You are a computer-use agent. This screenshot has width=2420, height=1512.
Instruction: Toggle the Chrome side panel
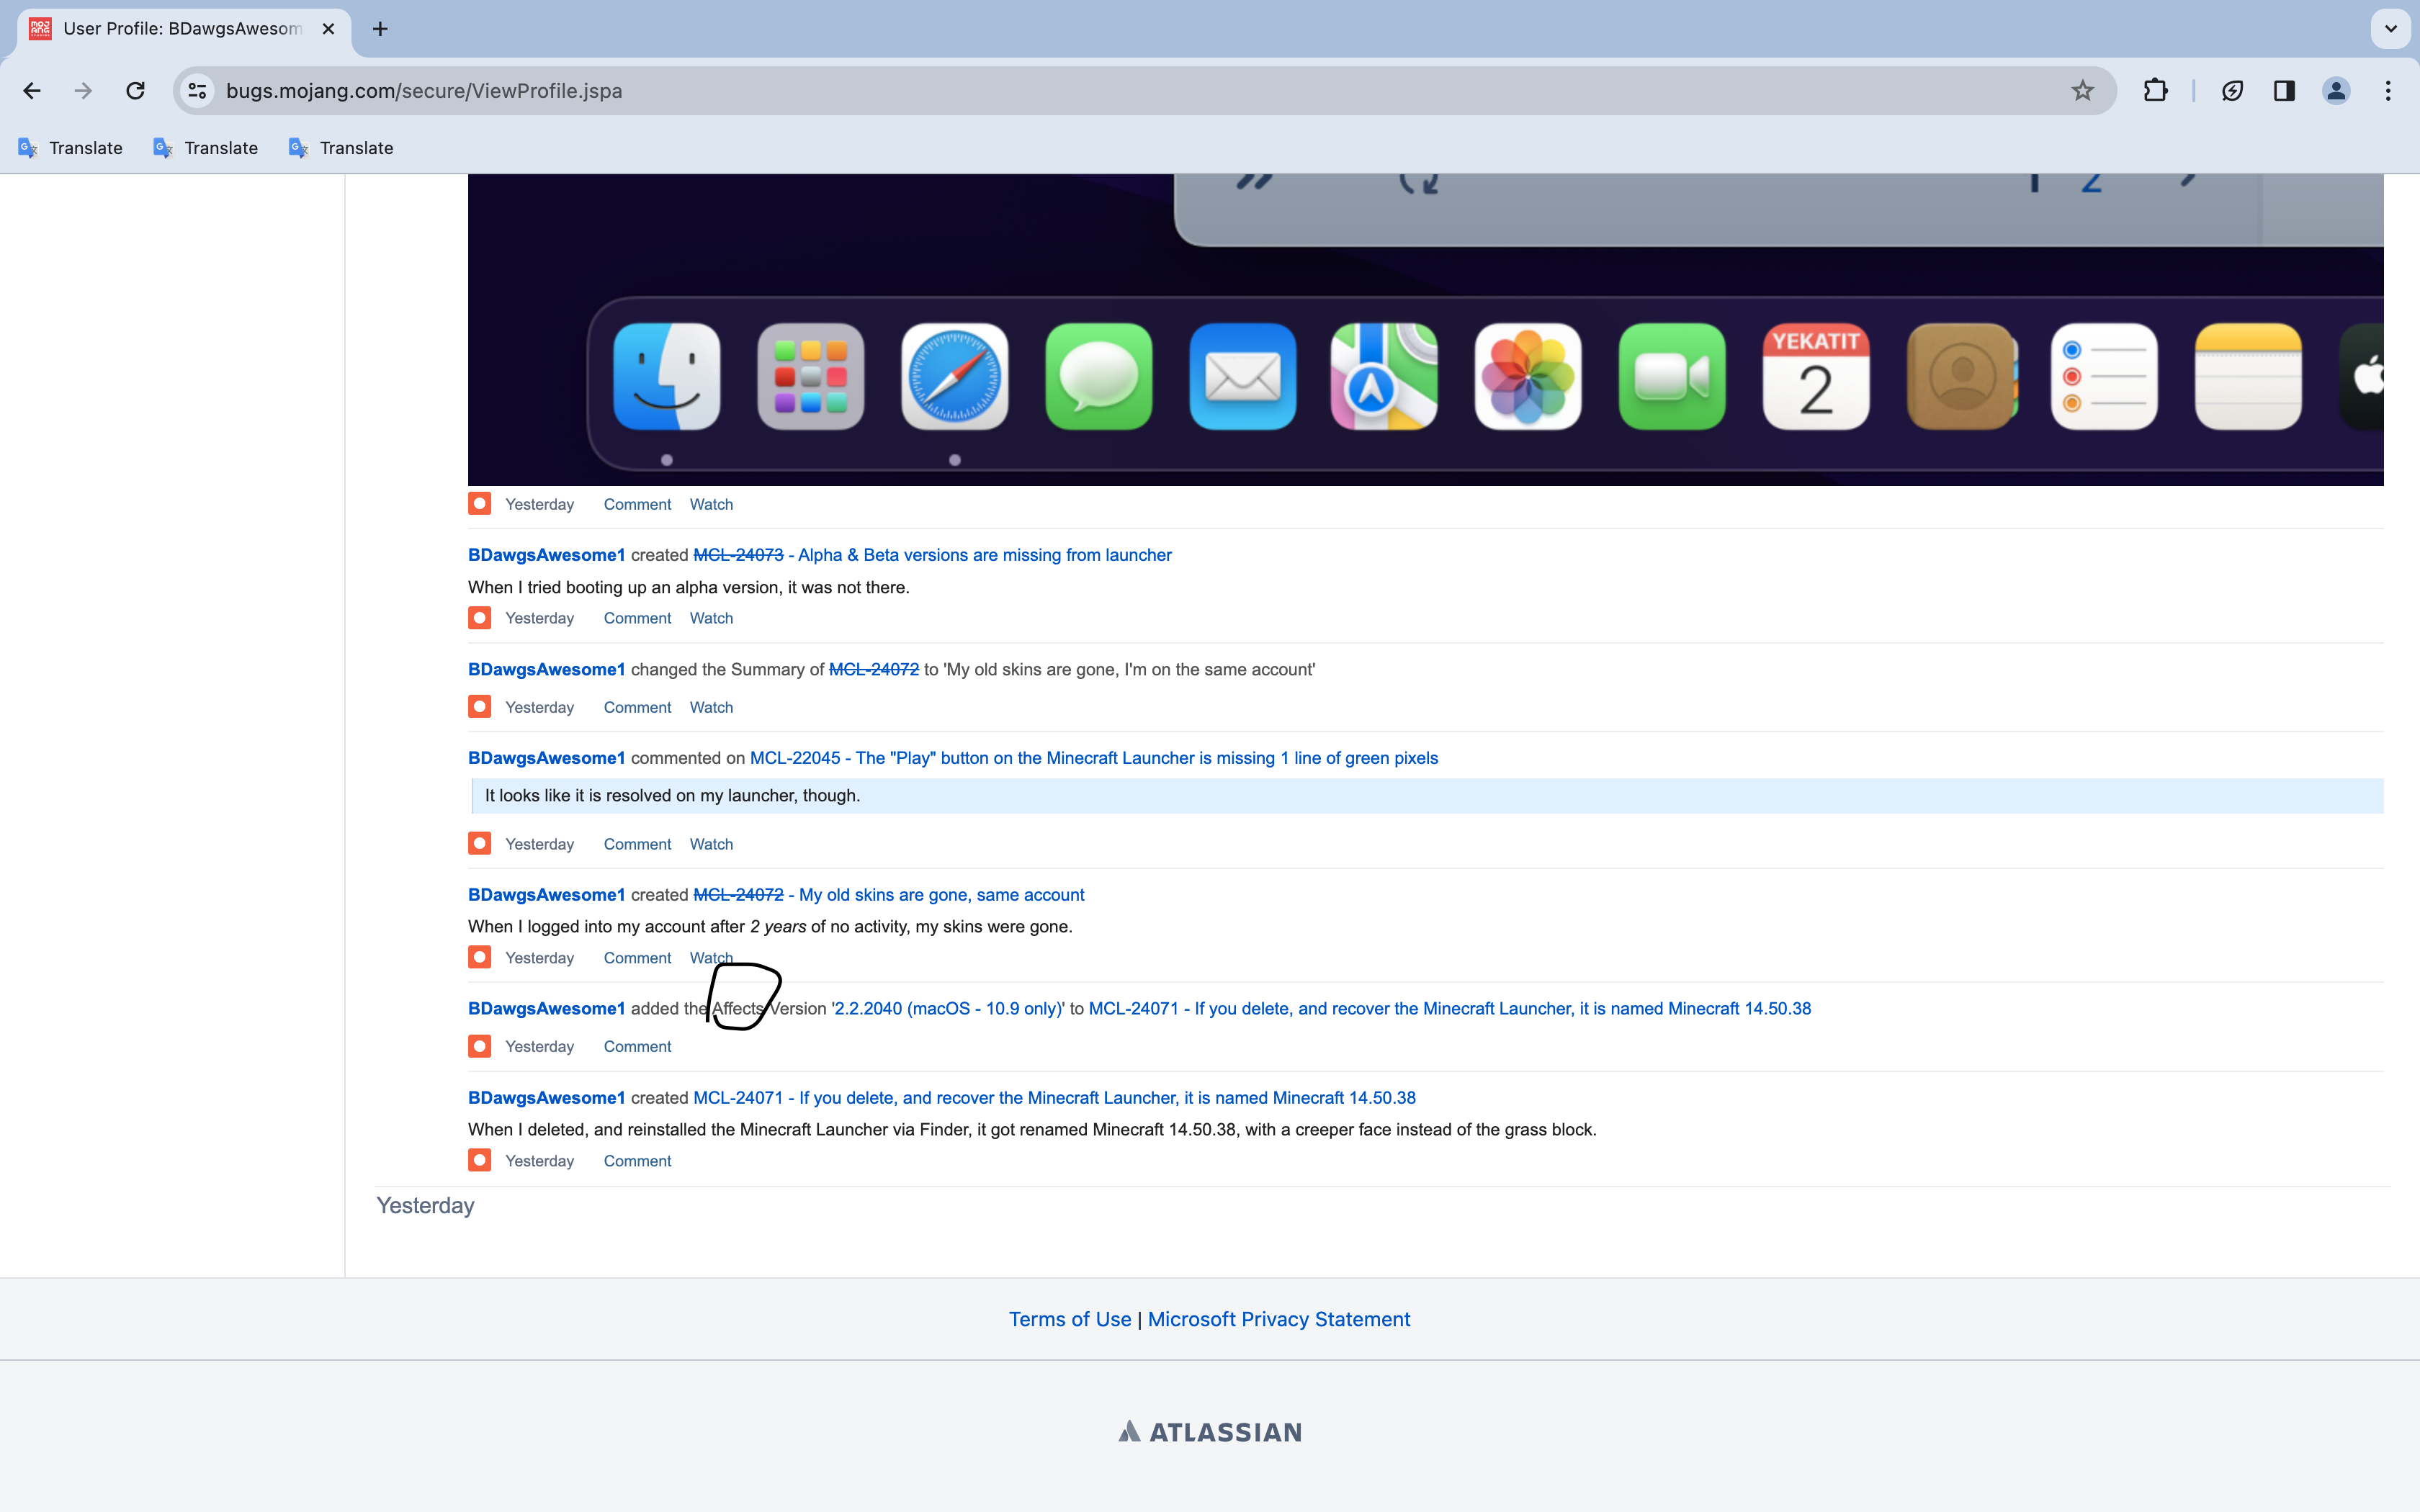point(2283,91)
